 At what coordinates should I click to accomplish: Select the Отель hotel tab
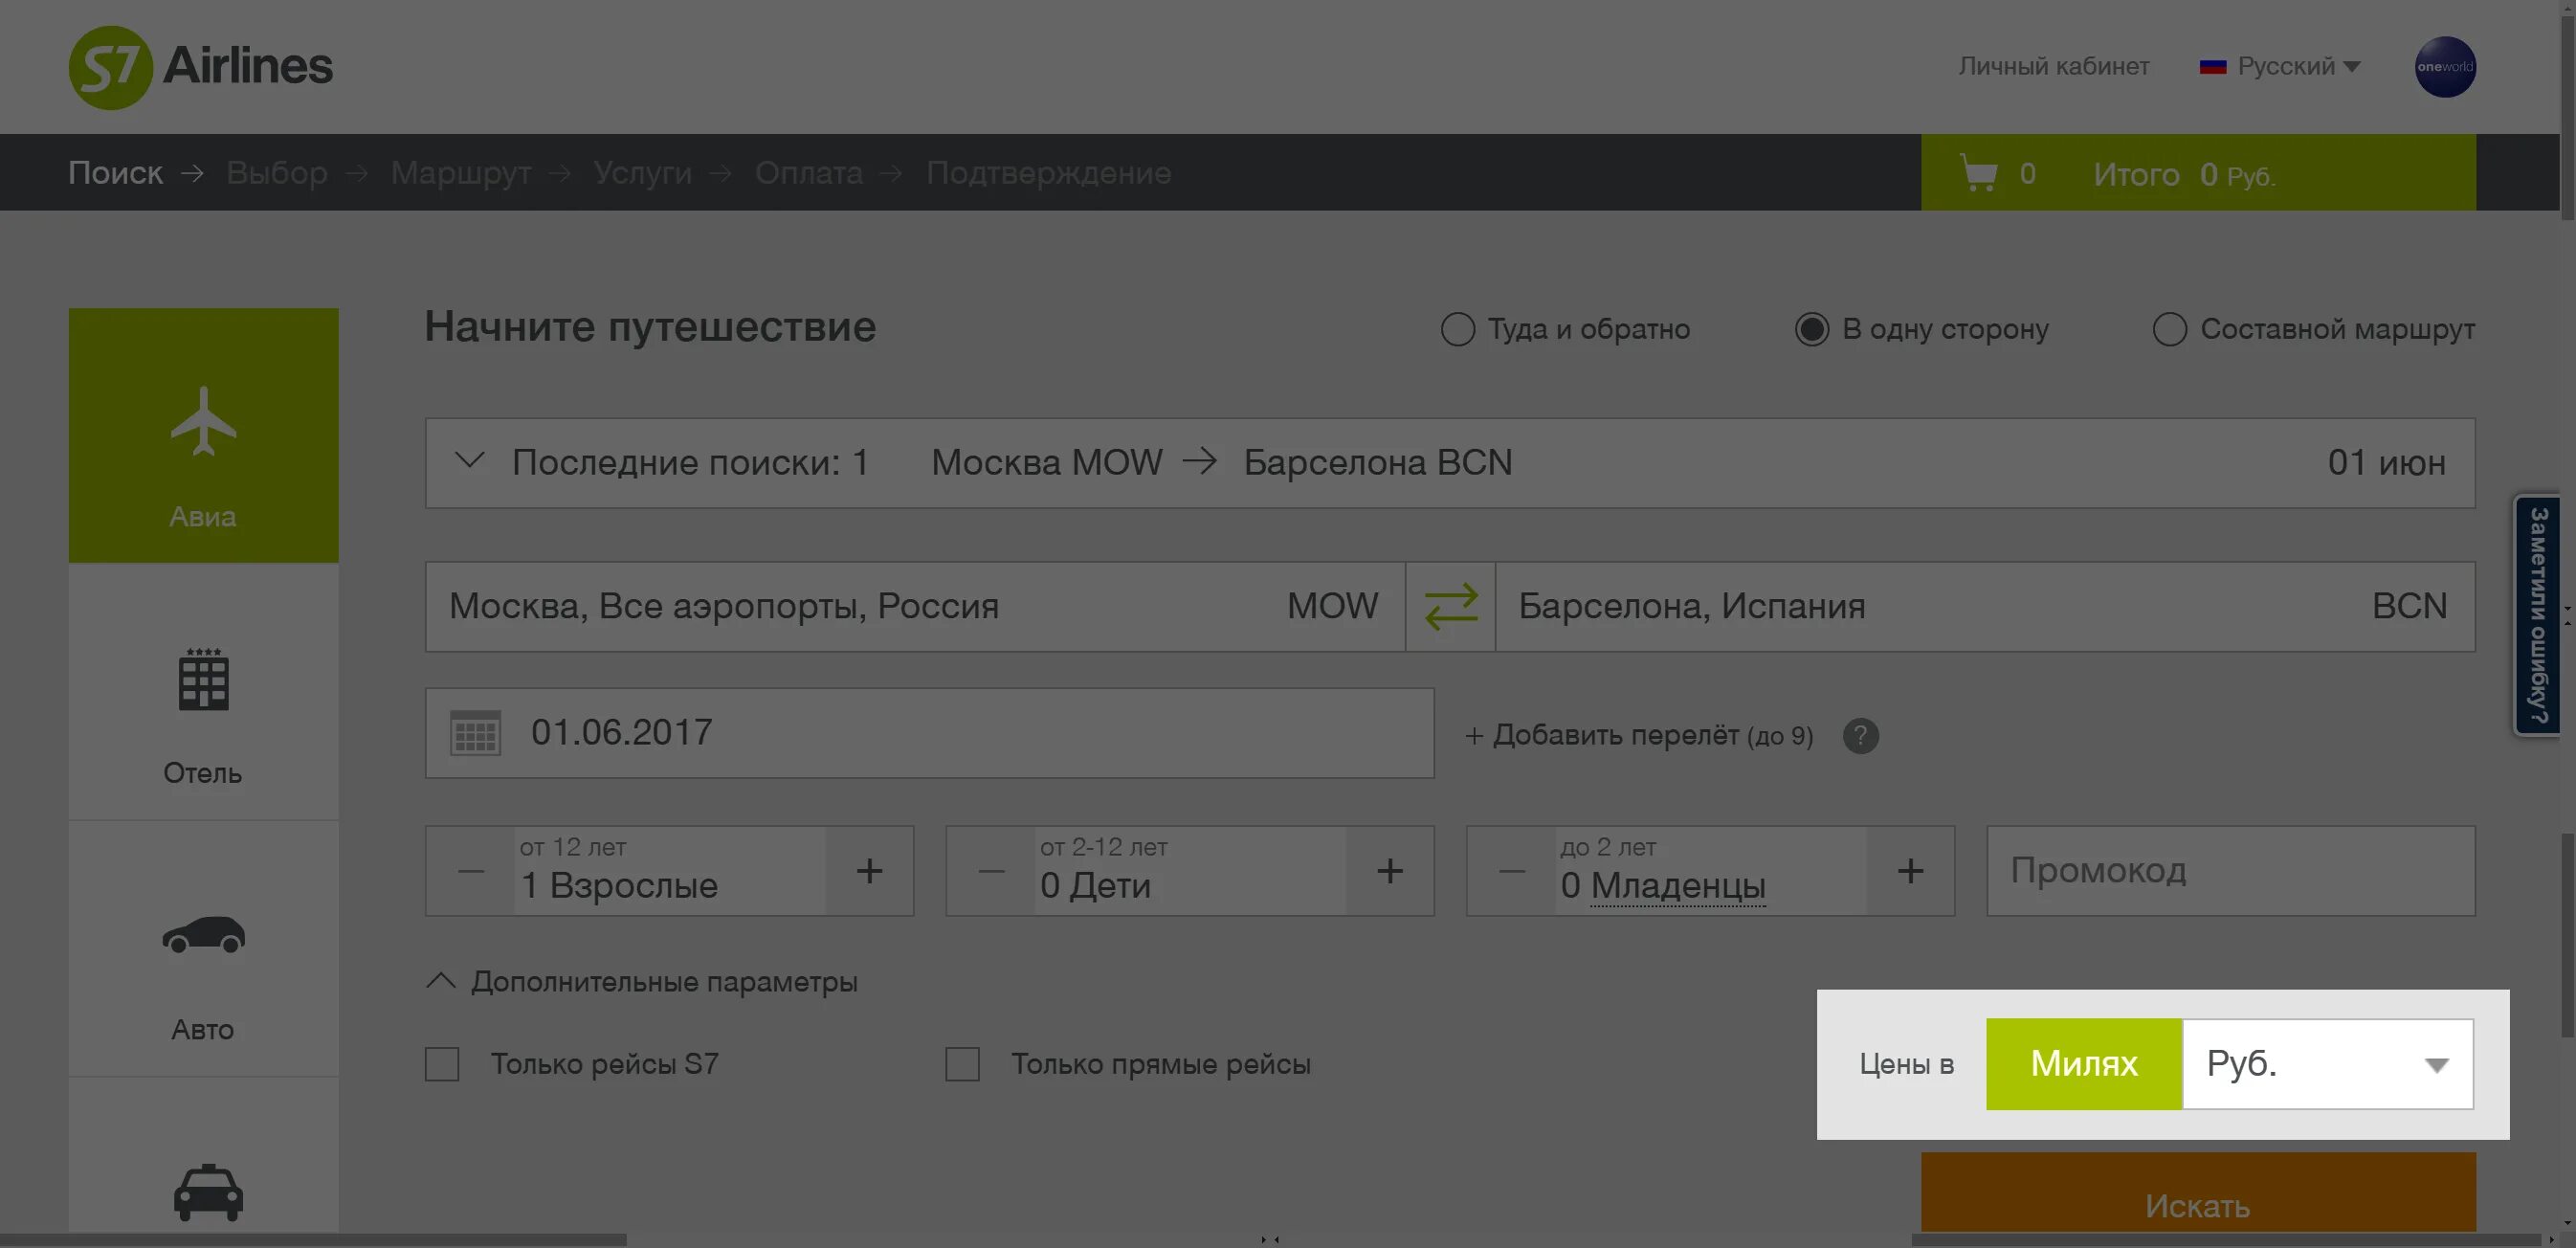203,692
